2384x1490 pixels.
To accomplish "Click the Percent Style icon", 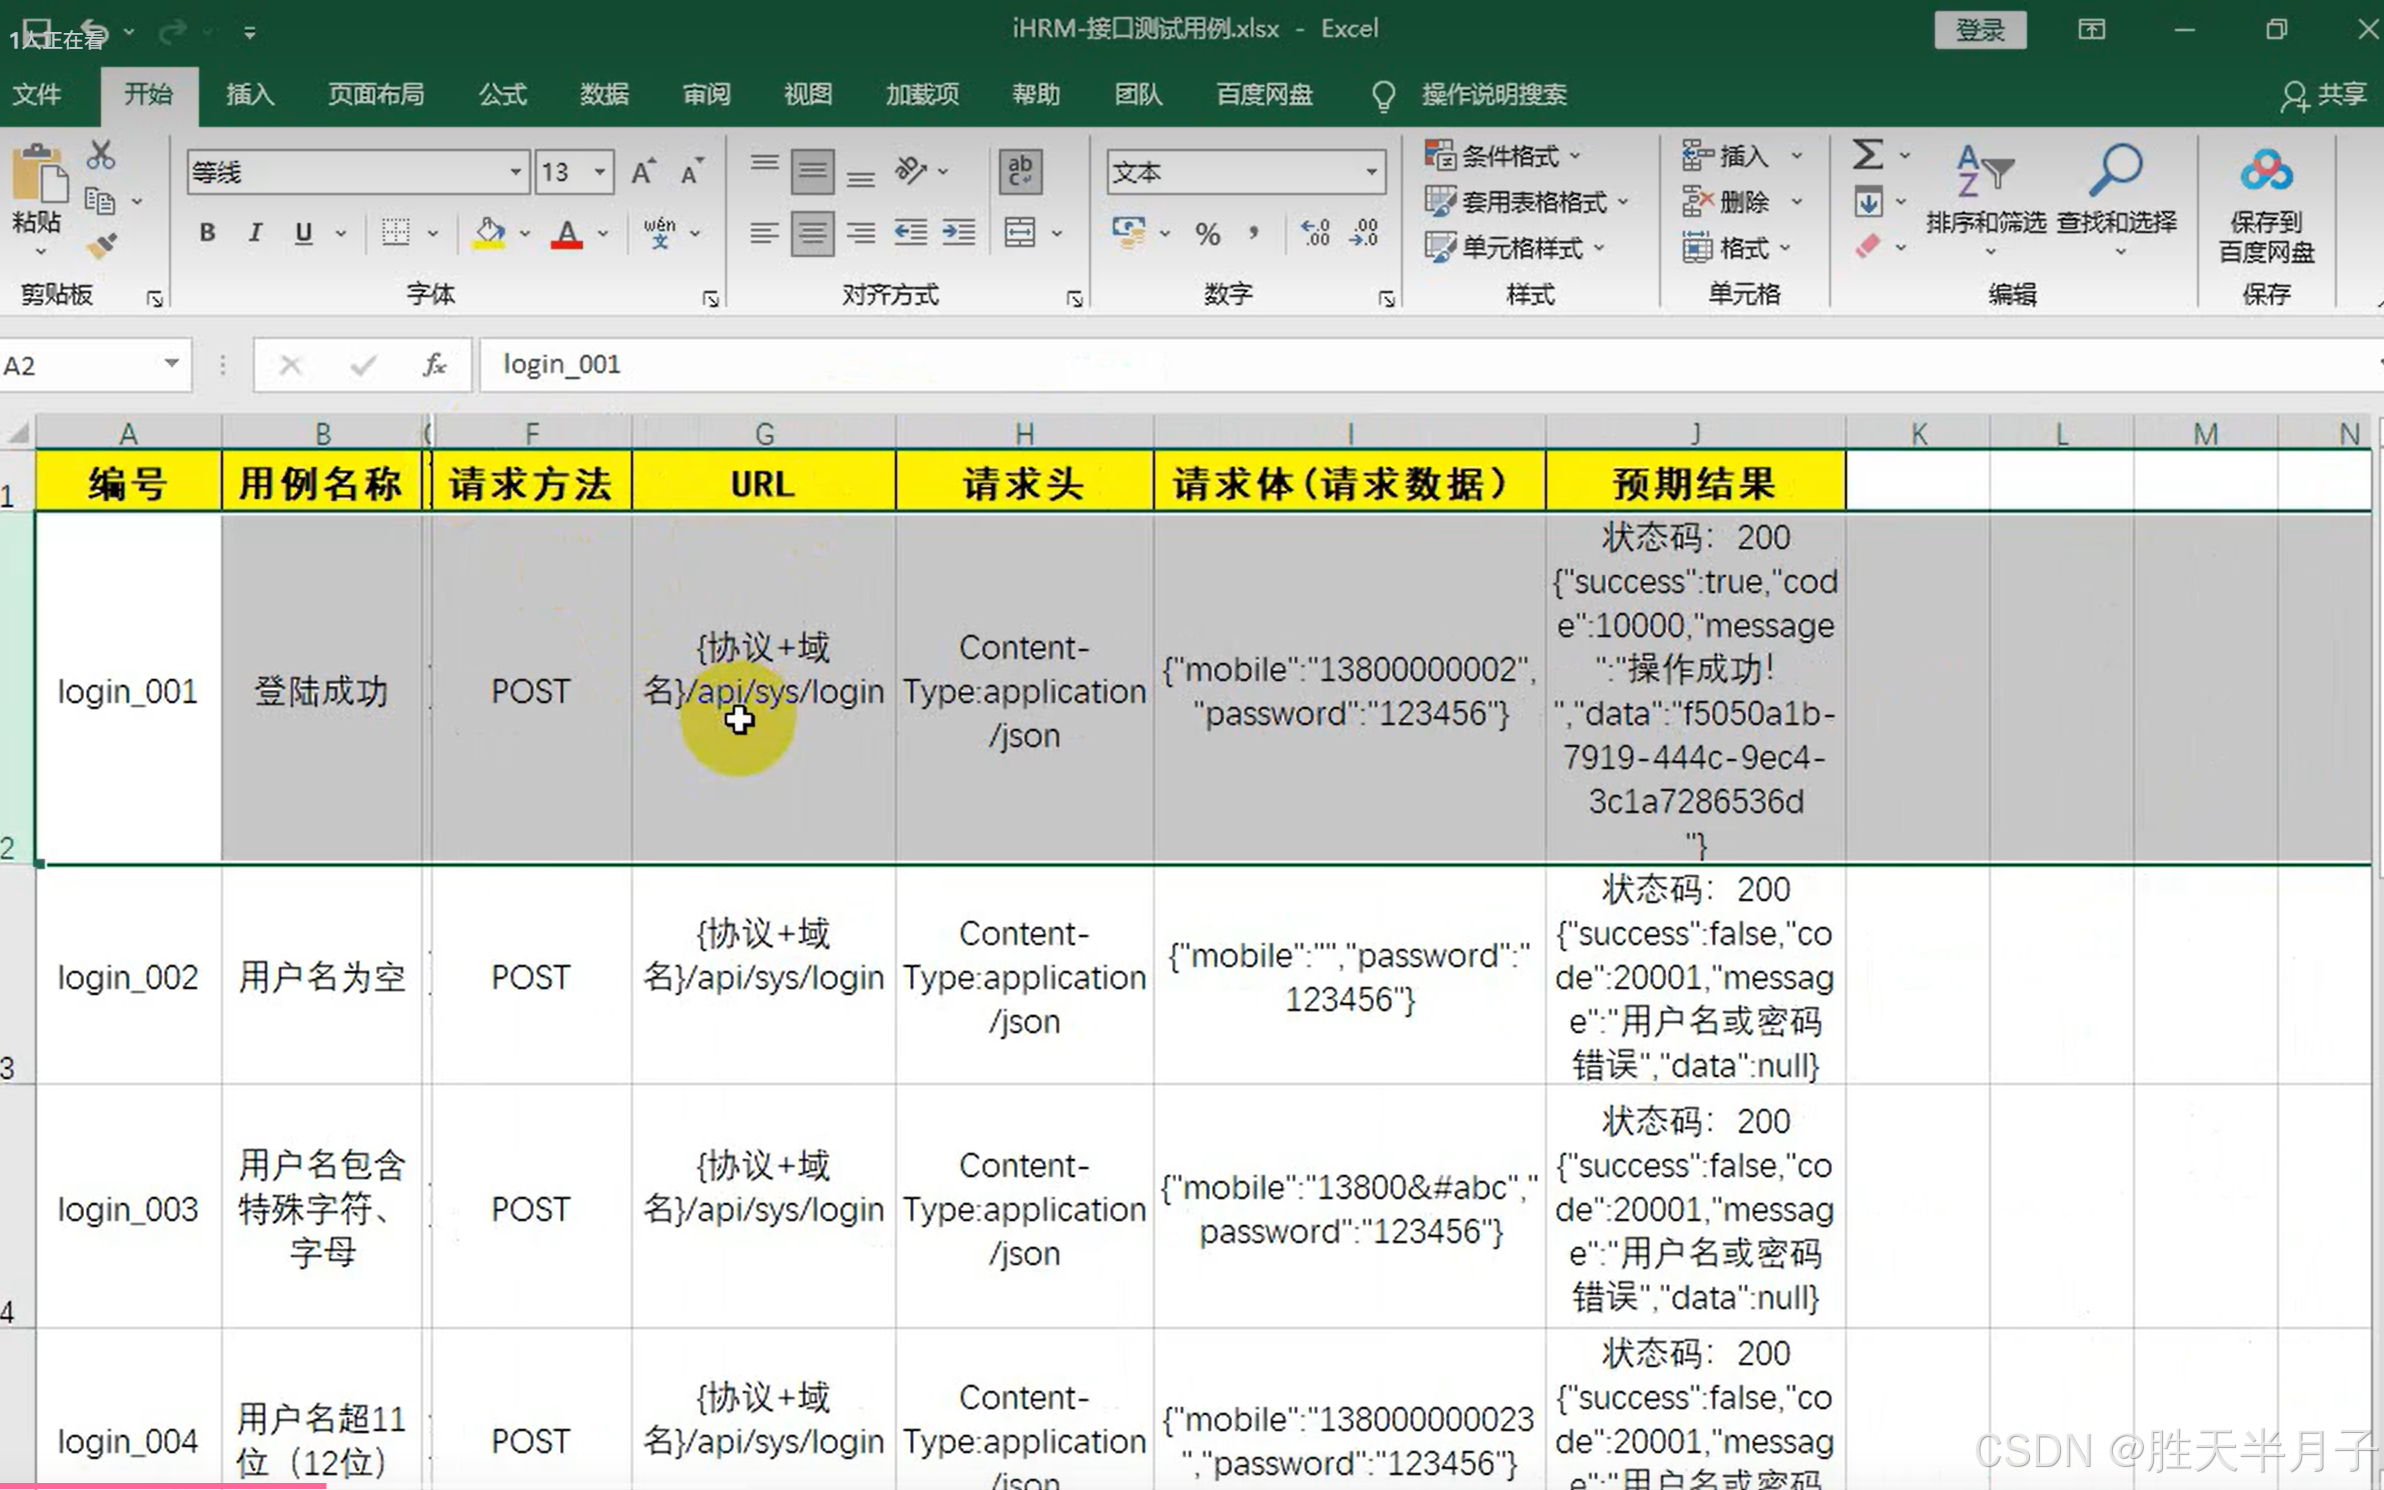I will click(x=1207, y=234).
